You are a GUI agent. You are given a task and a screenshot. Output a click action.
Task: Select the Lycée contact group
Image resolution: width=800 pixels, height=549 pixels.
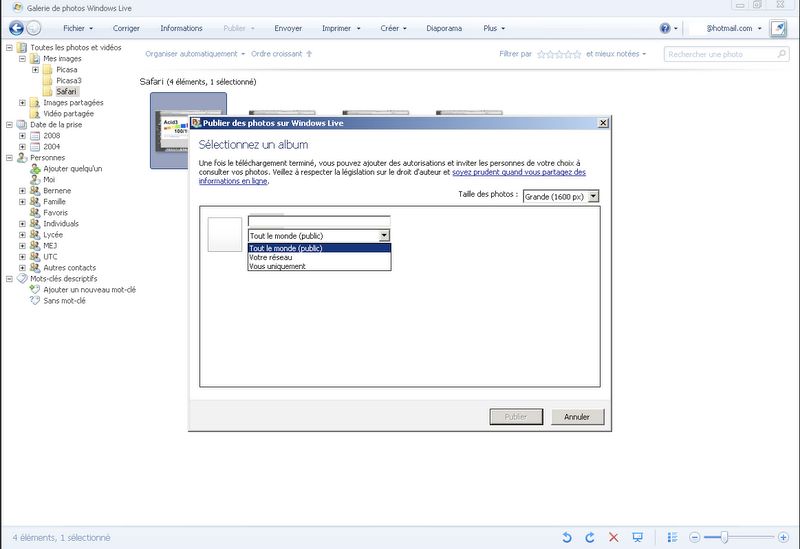(x=53, y=235)
